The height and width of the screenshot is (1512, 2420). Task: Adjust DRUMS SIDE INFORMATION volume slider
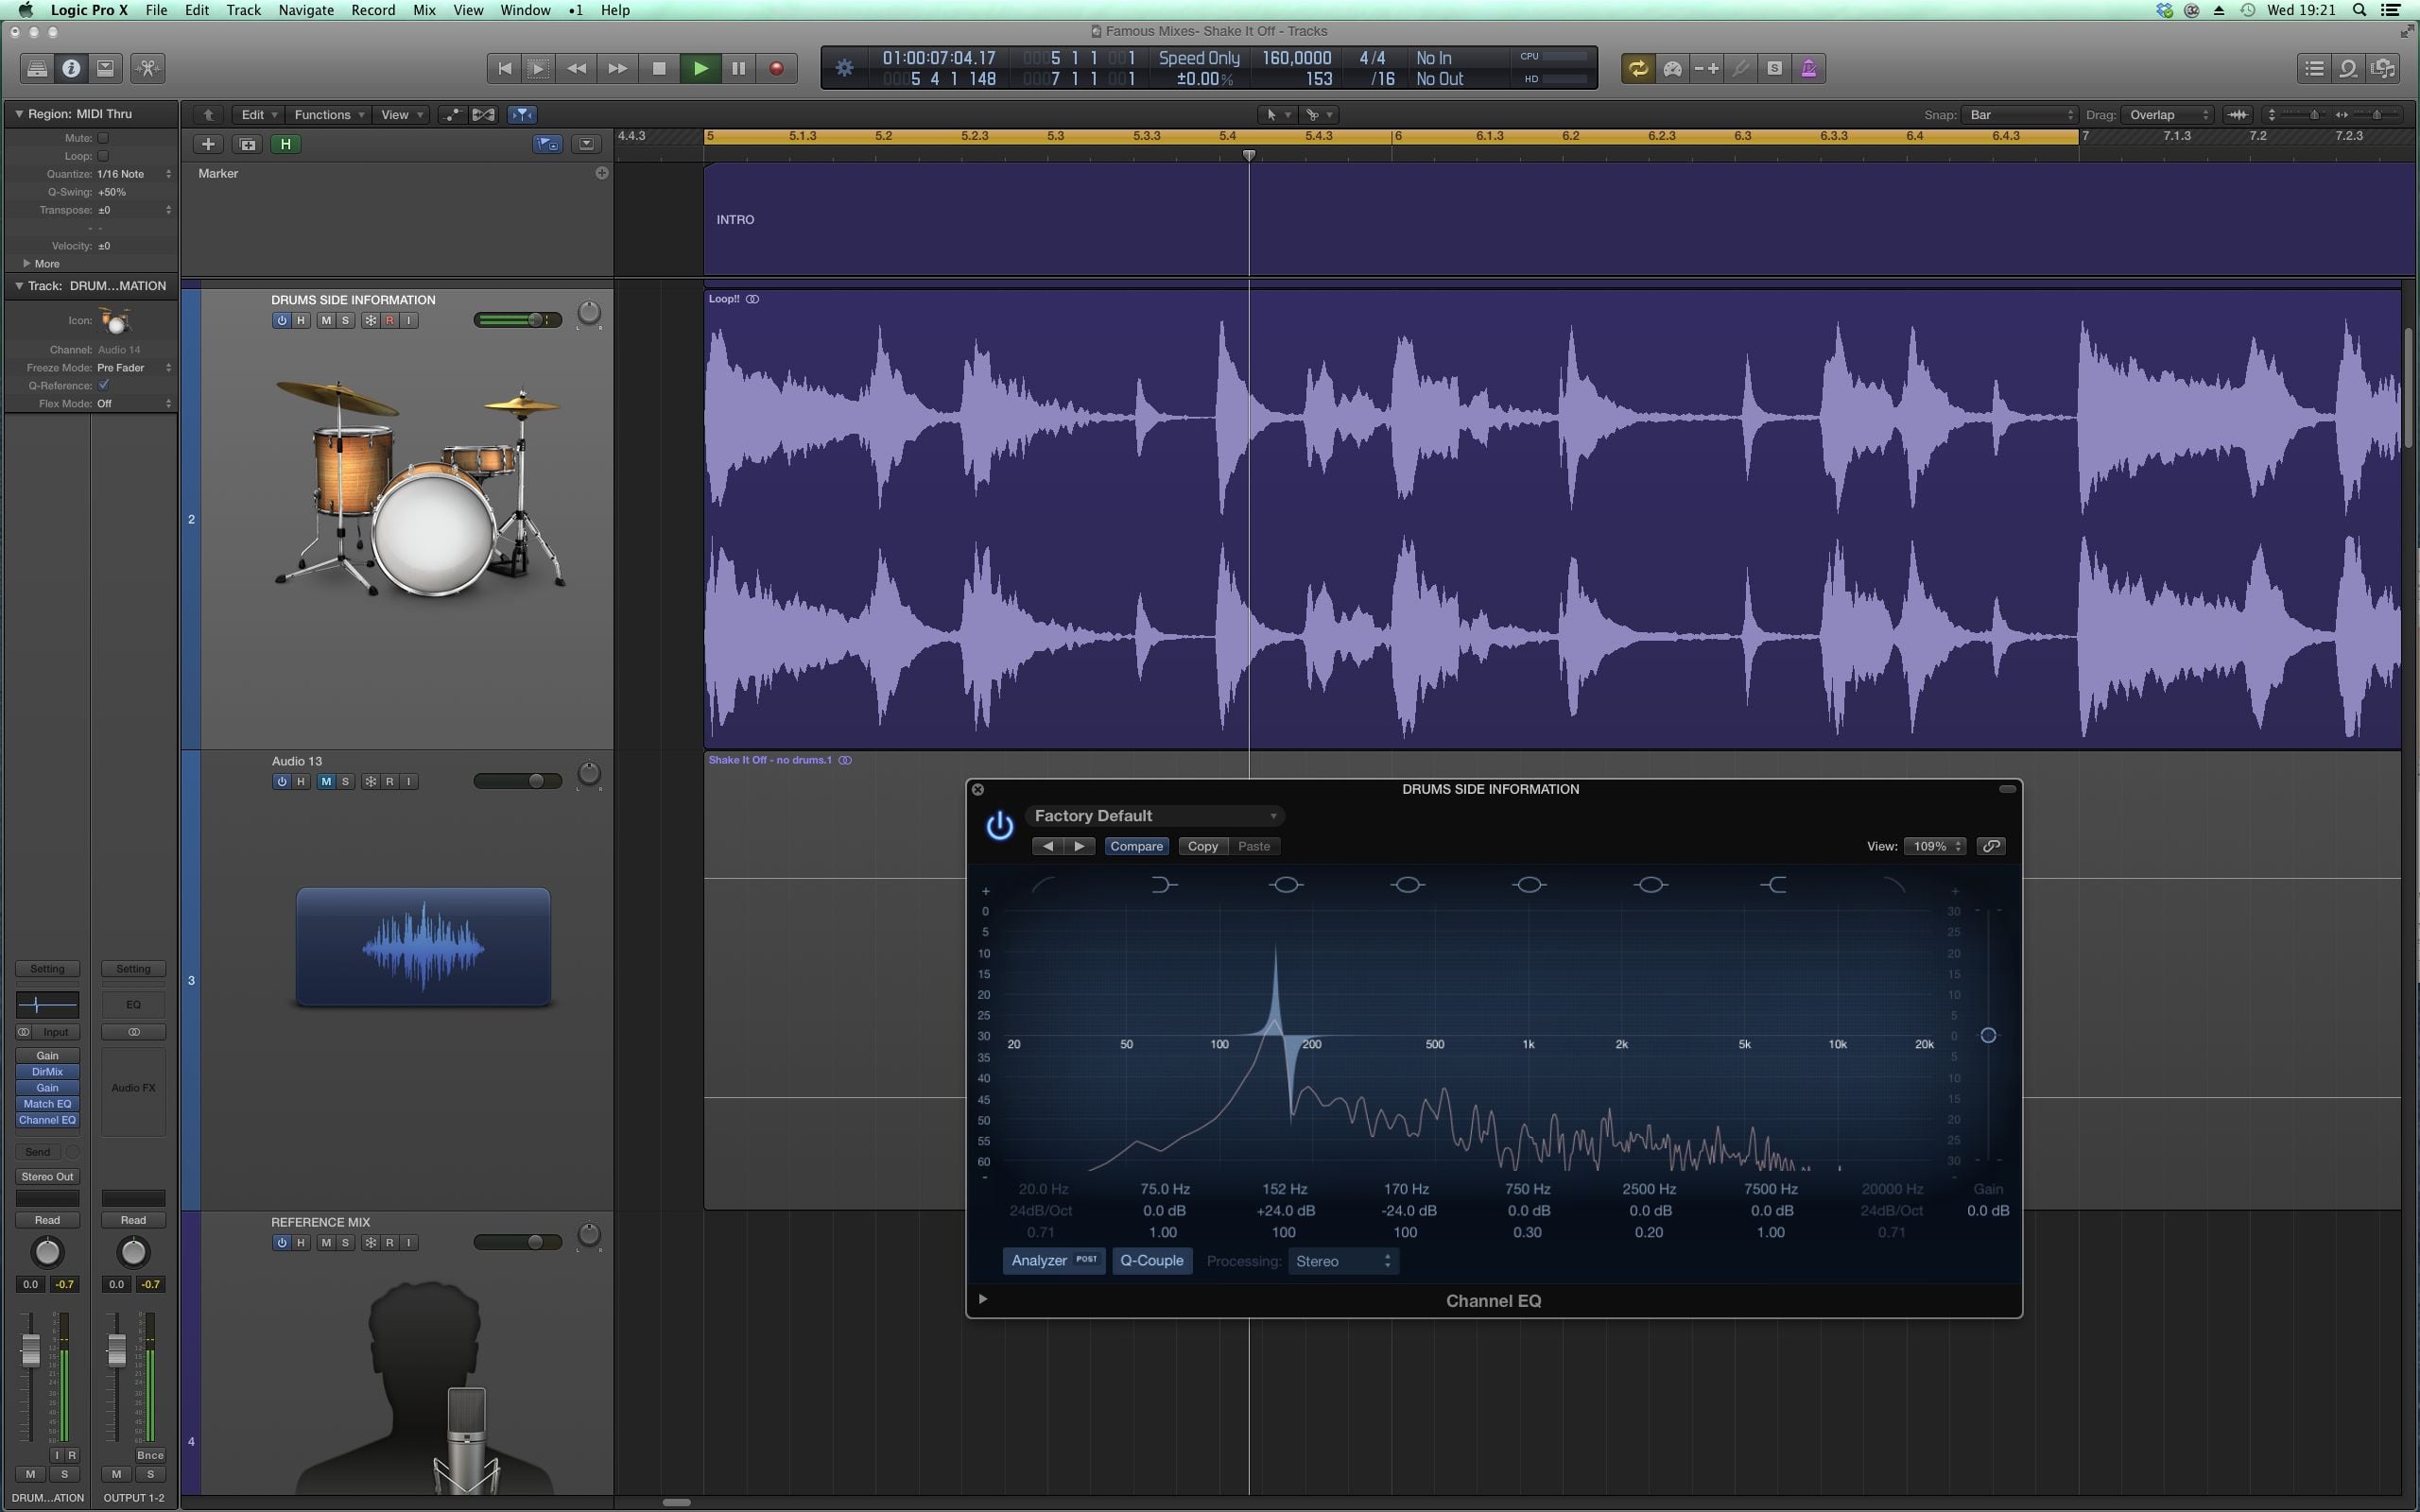(517, 320)
